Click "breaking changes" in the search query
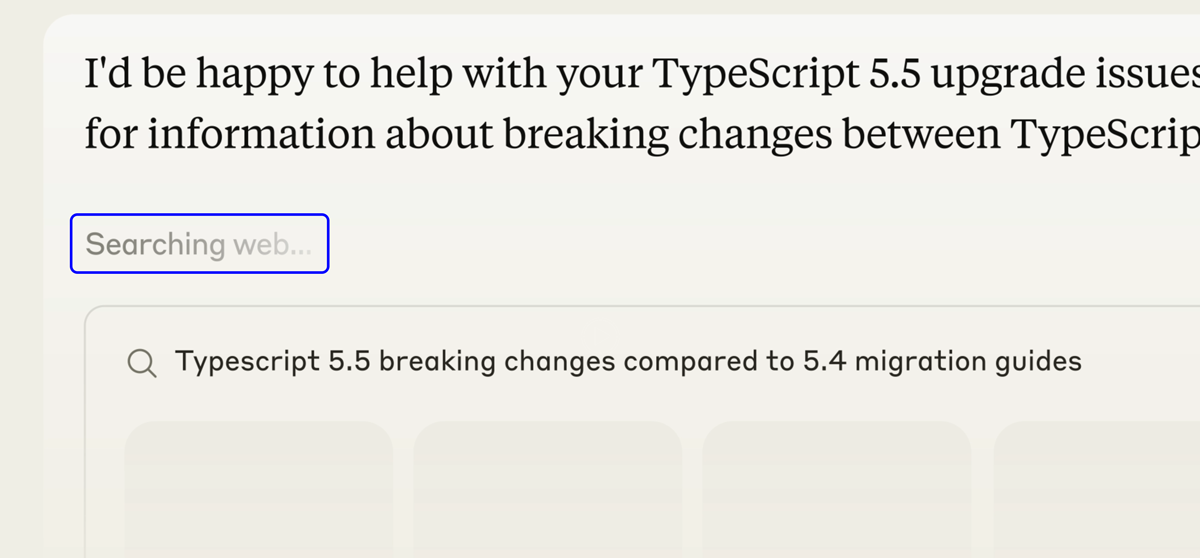Viewport: 1200px width, 558px height. [x=498, y=361]
